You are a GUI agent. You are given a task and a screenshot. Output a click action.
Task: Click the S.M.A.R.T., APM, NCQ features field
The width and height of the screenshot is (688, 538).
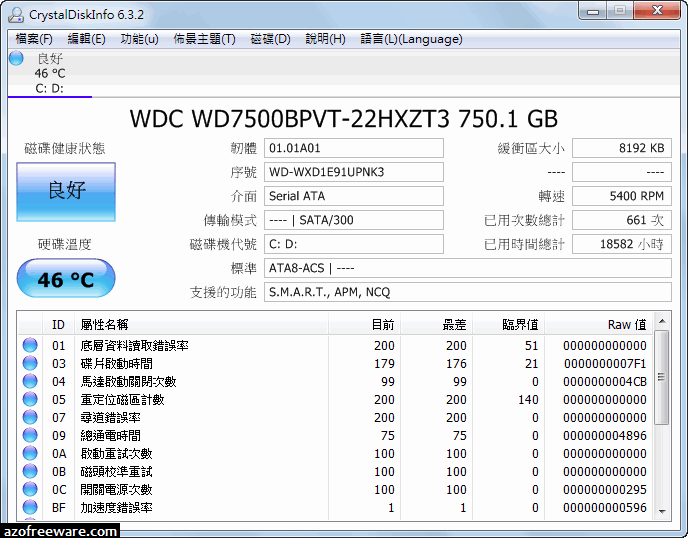coord(468,292)
